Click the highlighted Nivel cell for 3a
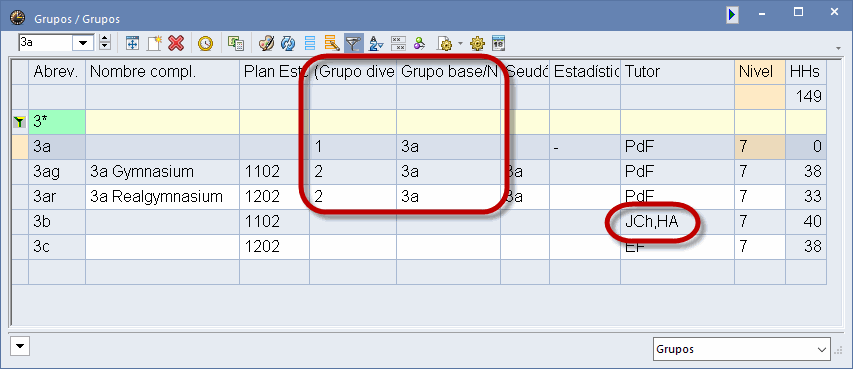 click(759, 147)
